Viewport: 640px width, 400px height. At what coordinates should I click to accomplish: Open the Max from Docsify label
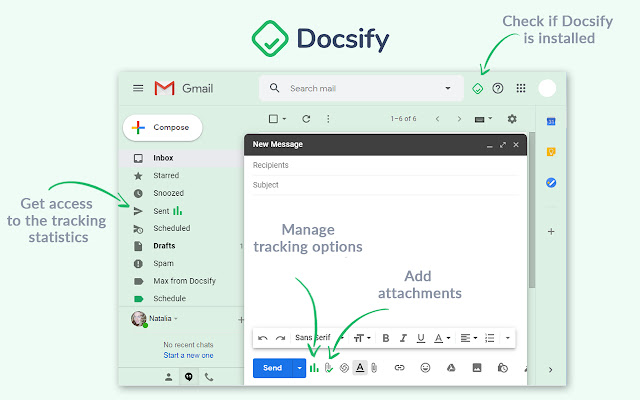pos(182,281)
